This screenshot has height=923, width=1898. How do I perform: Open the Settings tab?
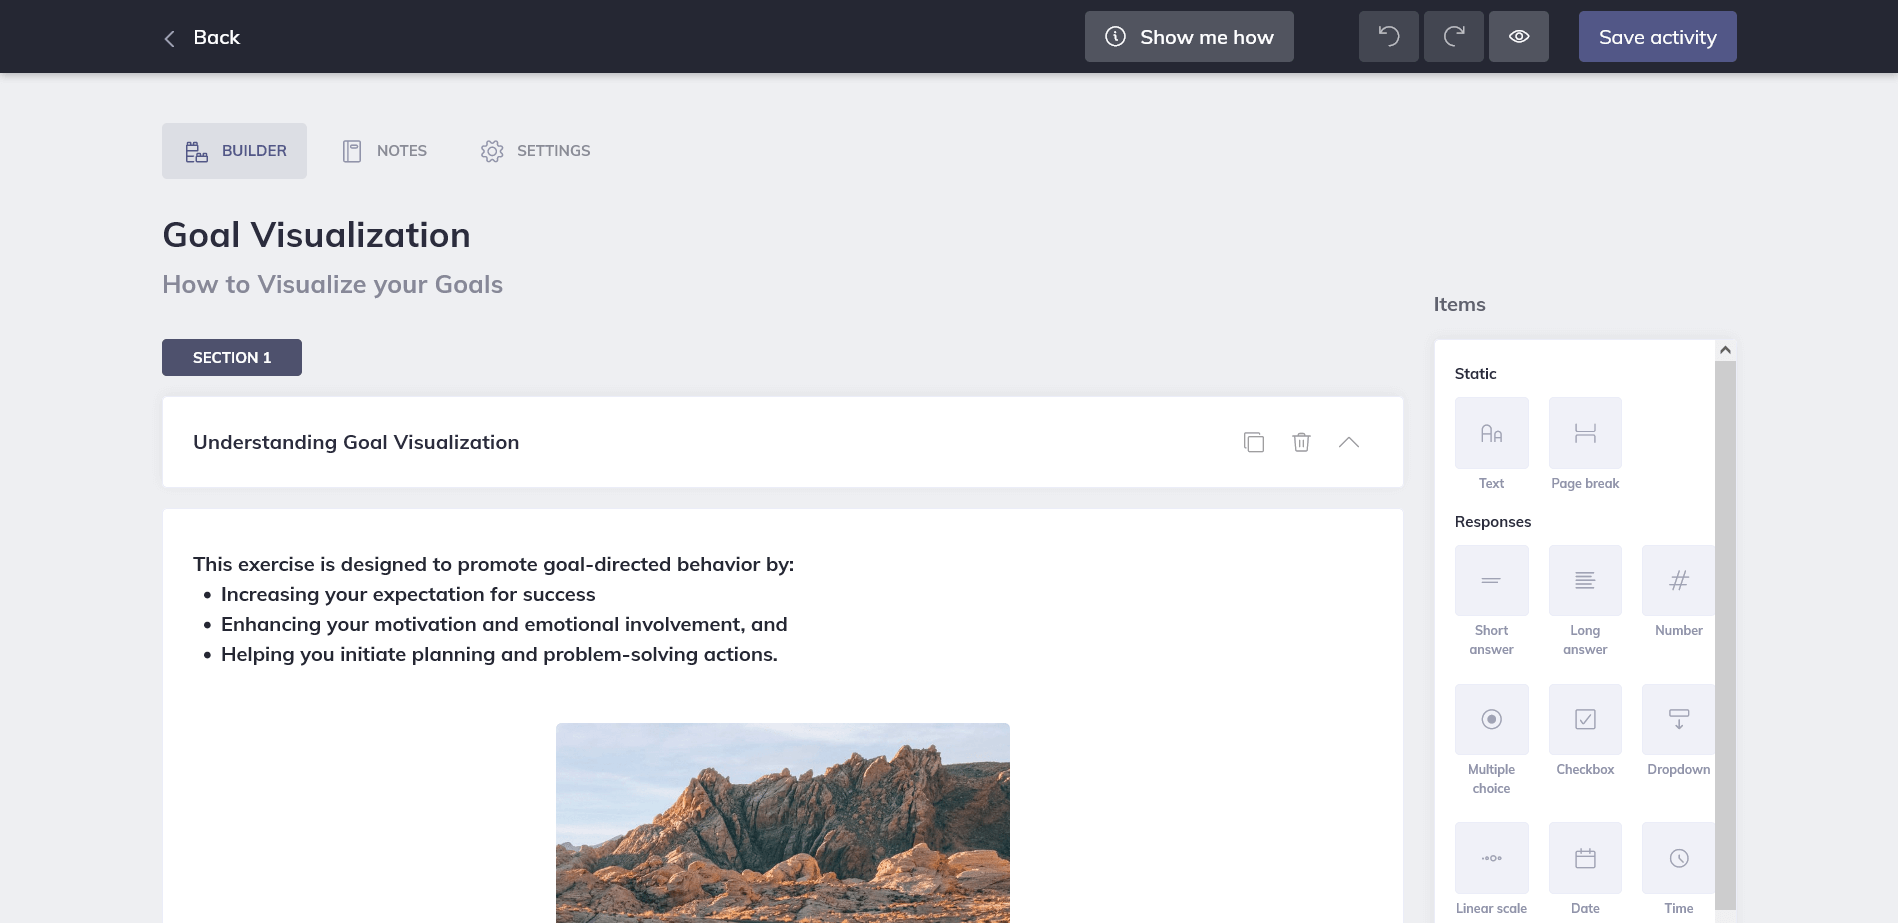pyautogui.click(x=535, y=150)
